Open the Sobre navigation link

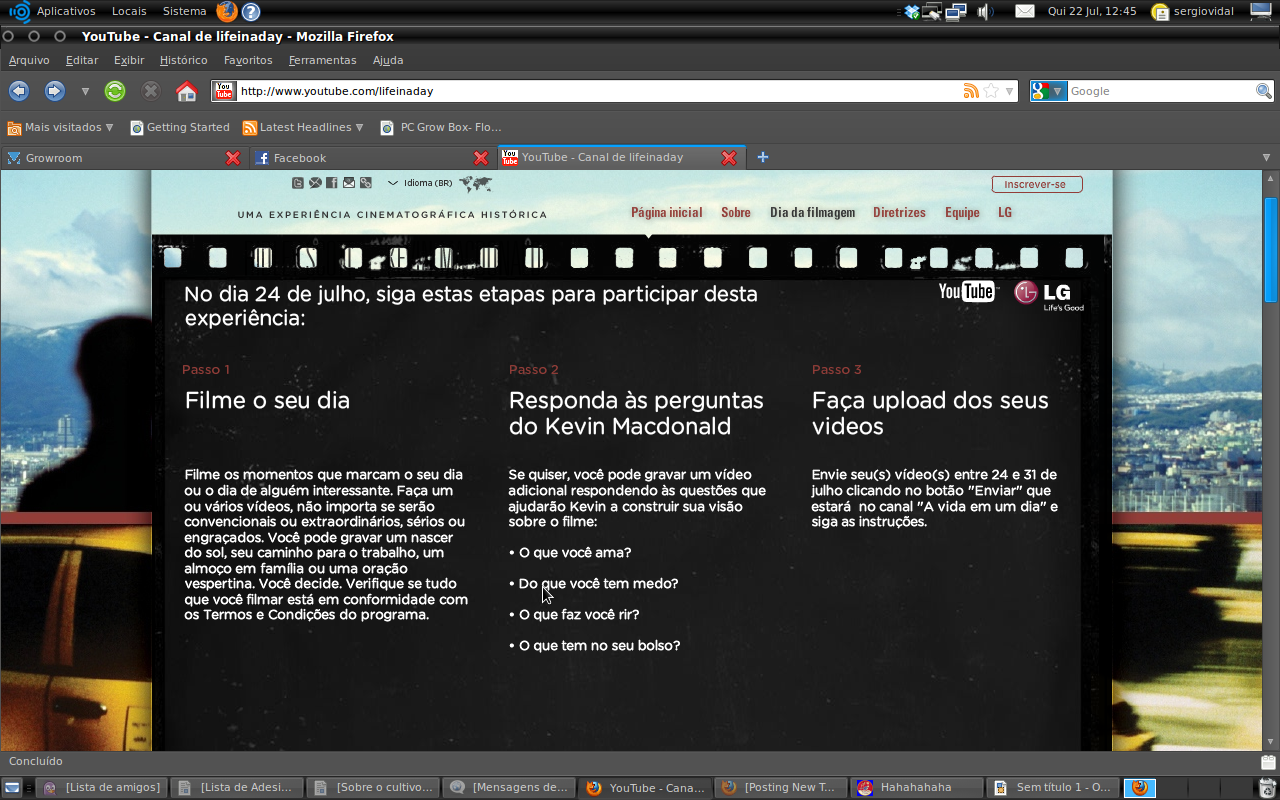coord(736,212)
